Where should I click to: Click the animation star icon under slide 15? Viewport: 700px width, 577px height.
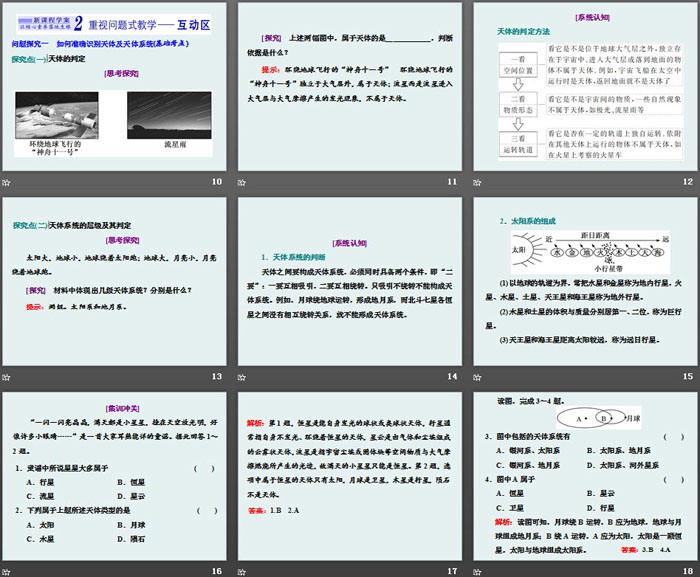click(x=477, y=376)
